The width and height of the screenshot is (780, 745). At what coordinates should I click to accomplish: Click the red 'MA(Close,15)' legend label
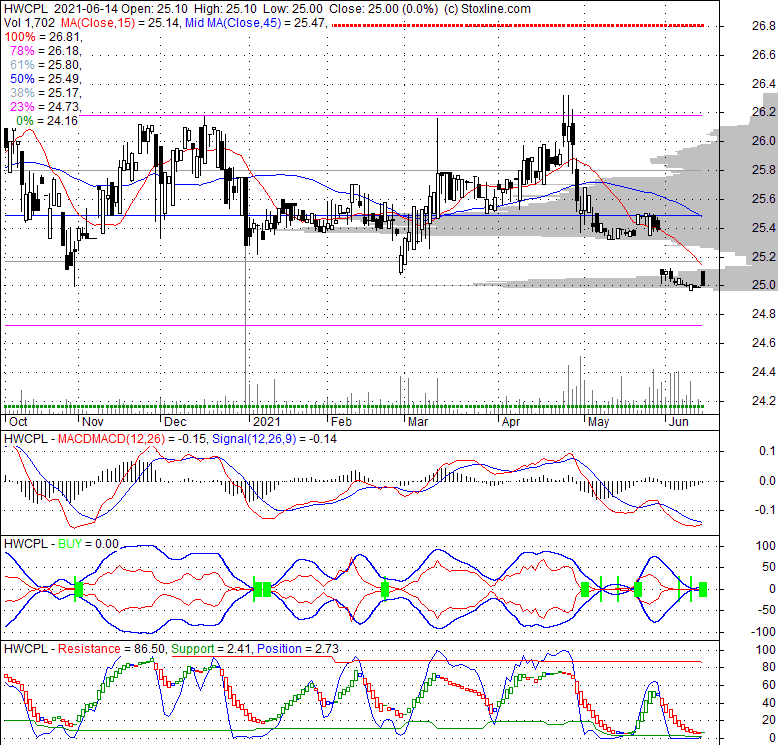coord(97,22)
